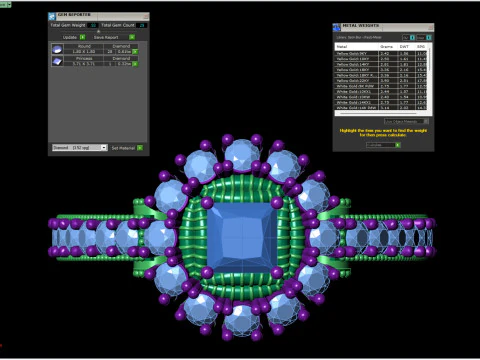Select the bottom round halo diamond
The width and height of the screenshot is (480, 360).
pos(242,320)
